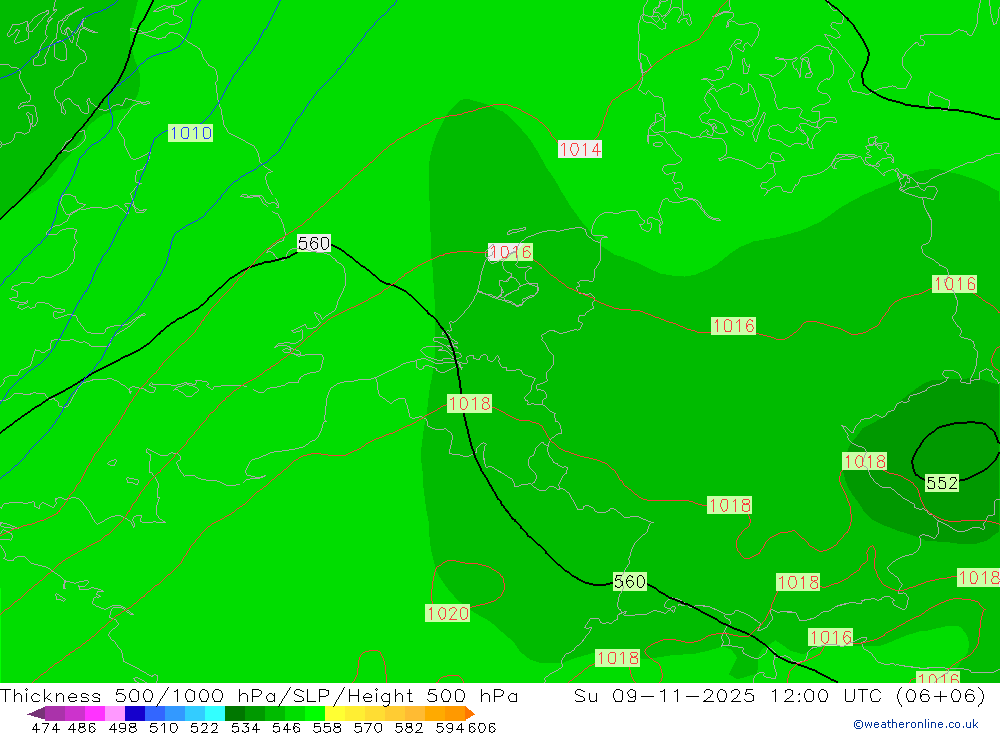Click the 486 legend value
The width and height of the screenshot is (1000, 733).
tap(82, 727)
